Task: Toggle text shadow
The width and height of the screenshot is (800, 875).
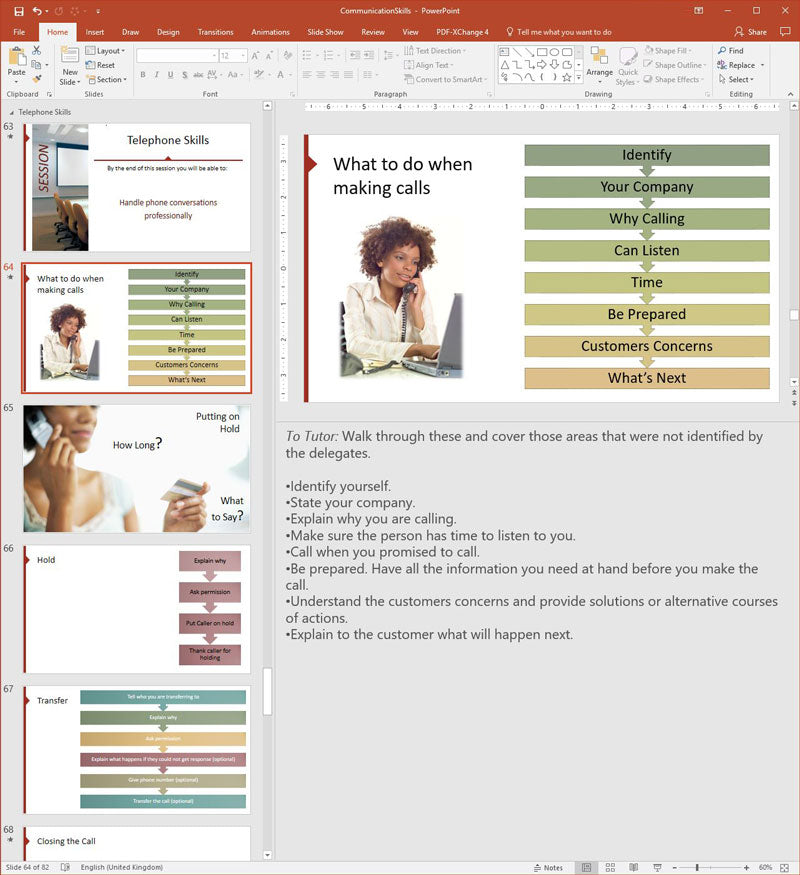Action: pos(185,74)
